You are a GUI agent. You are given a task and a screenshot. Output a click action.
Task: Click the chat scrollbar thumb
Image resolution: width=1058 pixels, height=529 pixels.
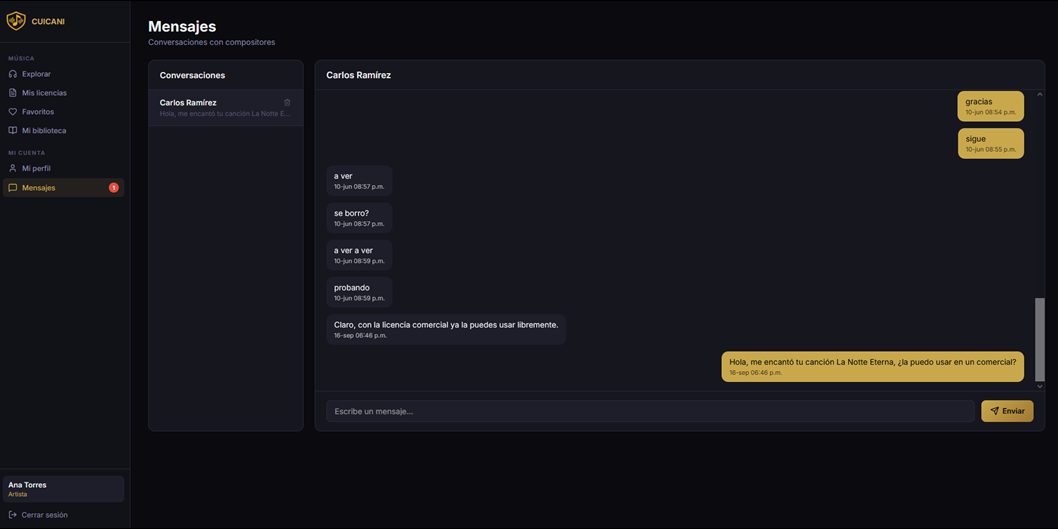[x=1040, y=339]
